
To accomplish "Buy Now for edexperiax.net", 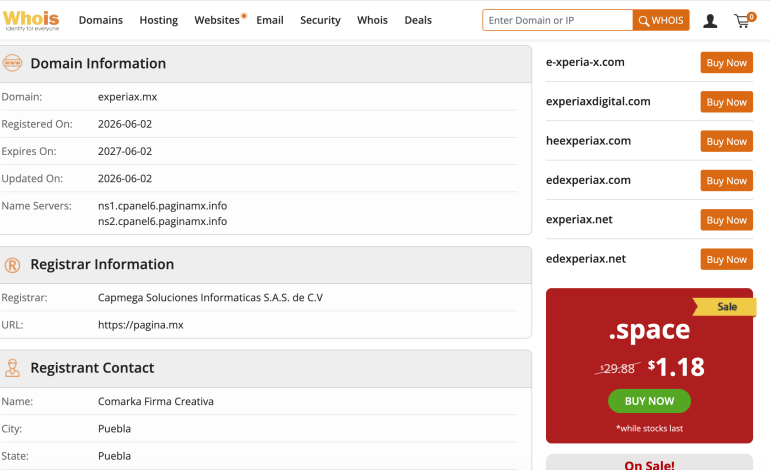I will click(726, 259).
